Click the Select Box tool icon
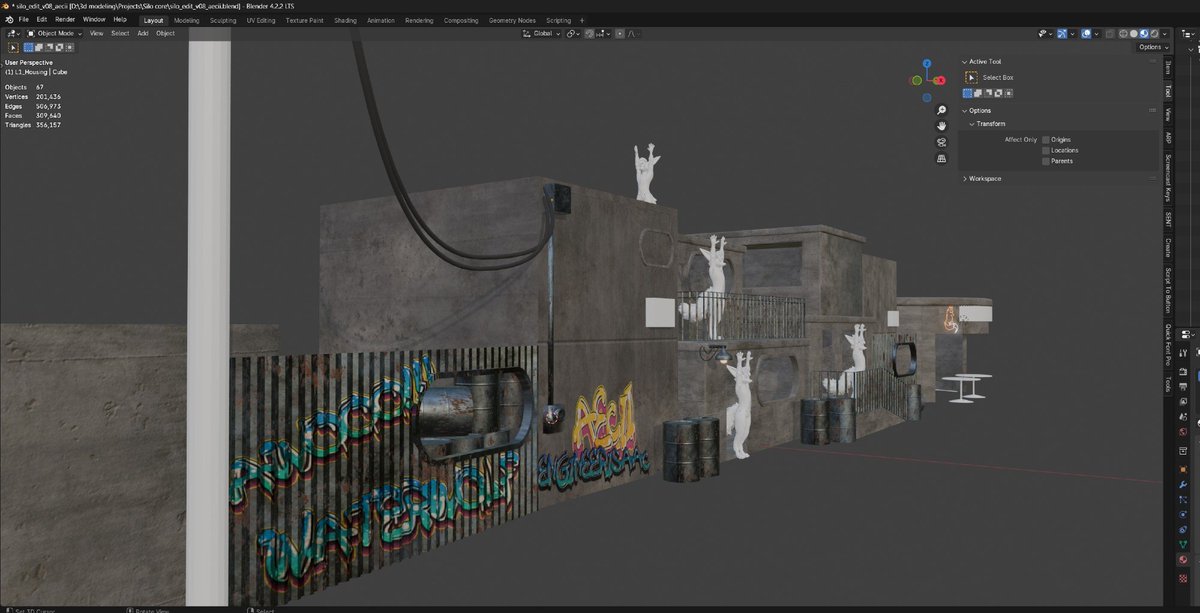The image size is (1200, 613). coord(970,77)
